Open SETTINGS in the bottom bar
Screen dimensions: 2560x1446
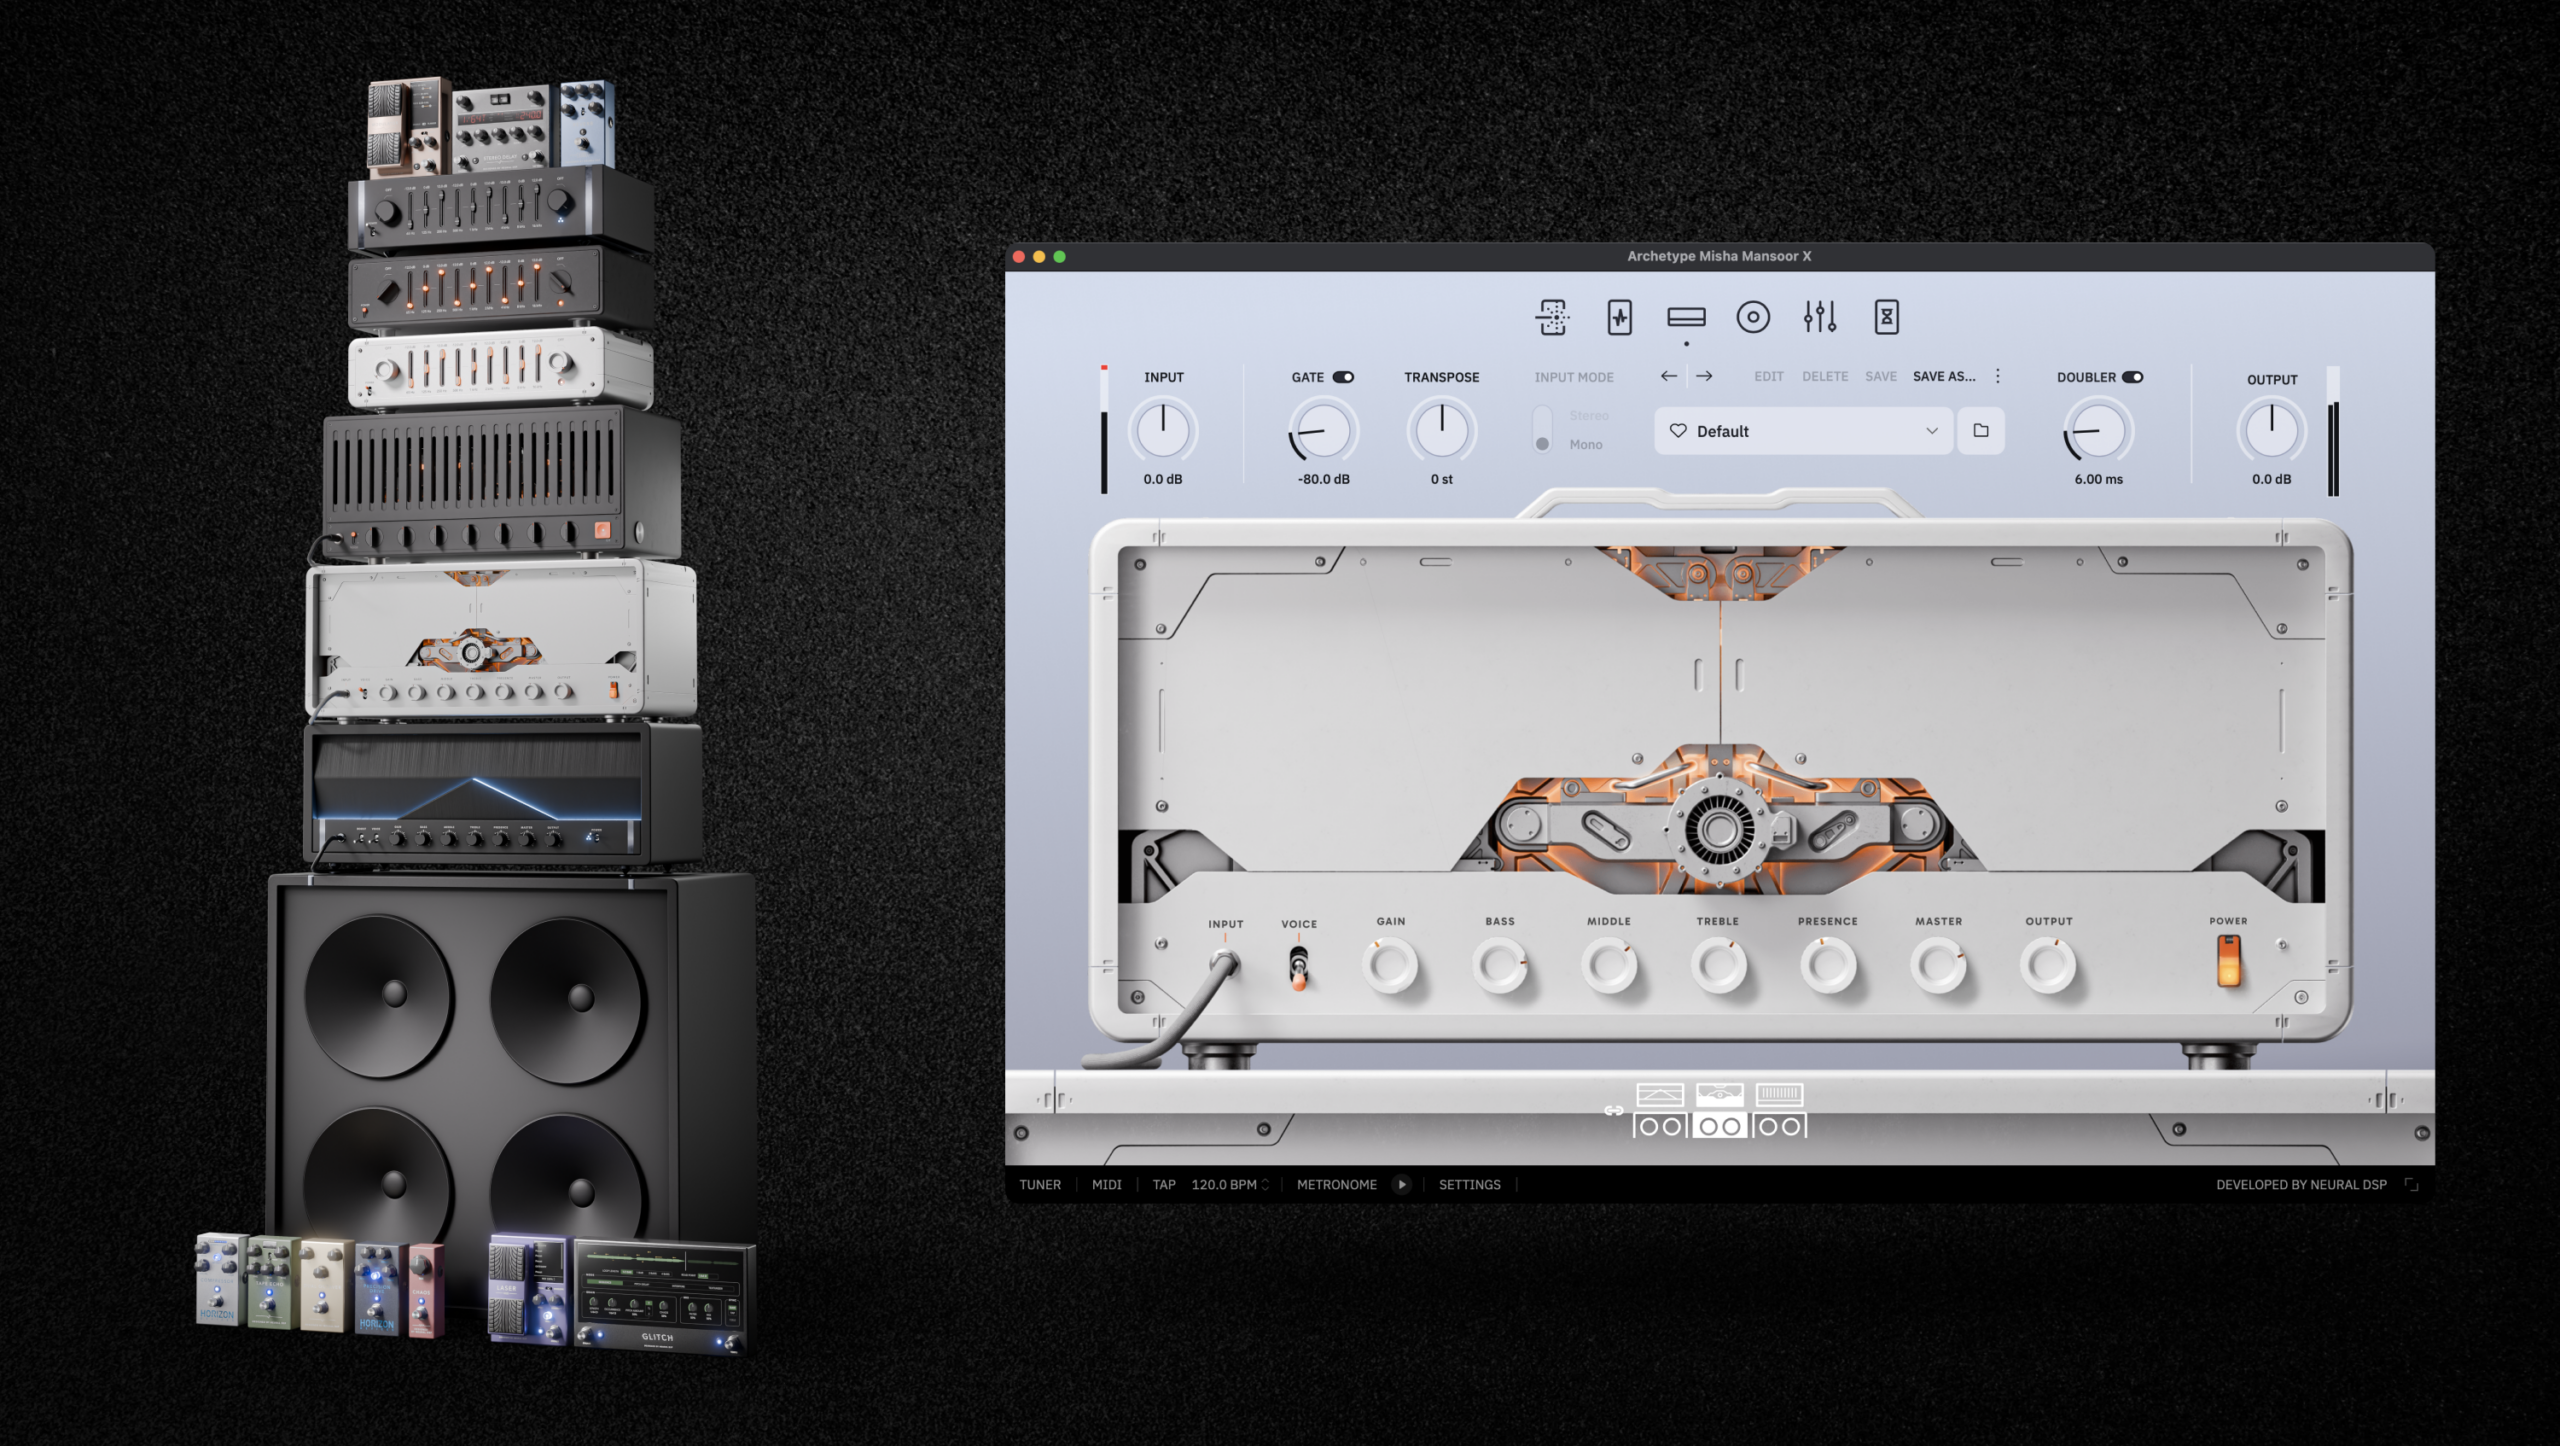tap(1469, 1184)
